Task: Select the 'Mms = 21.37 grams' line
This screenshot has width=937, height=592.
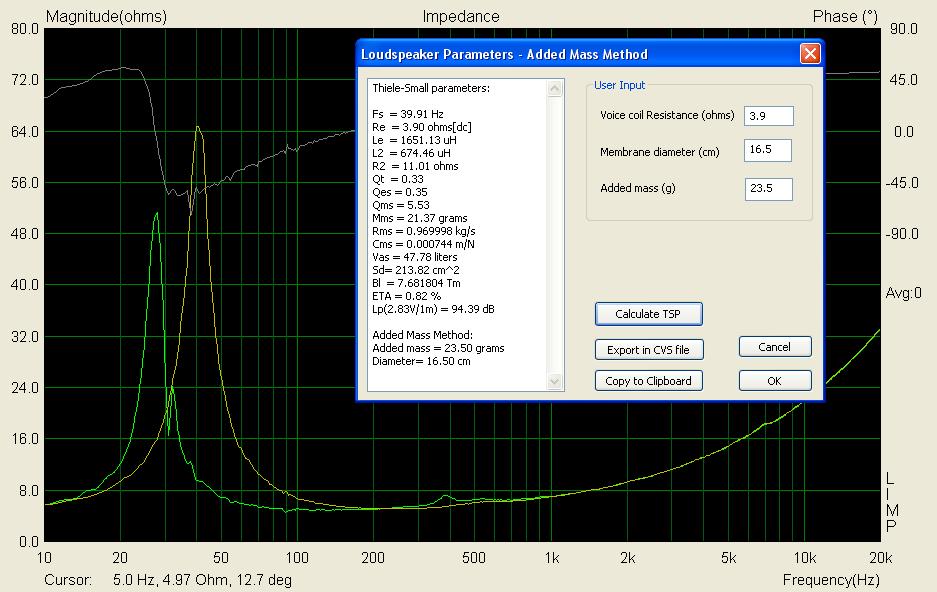Action: (x=420, y=219)
